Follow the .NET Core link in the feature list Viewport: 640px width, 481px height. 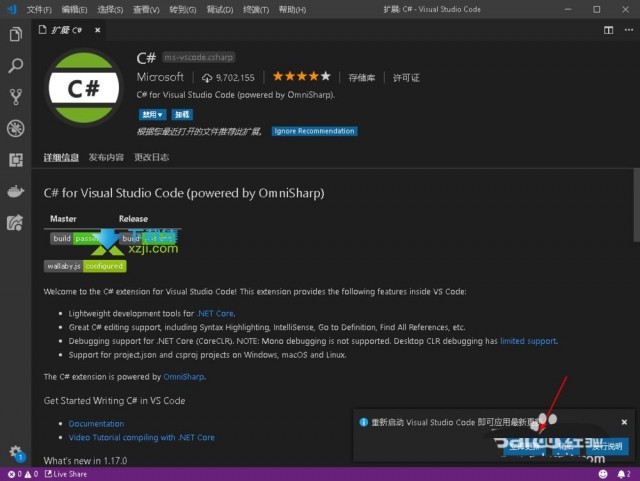coord(216,313)
